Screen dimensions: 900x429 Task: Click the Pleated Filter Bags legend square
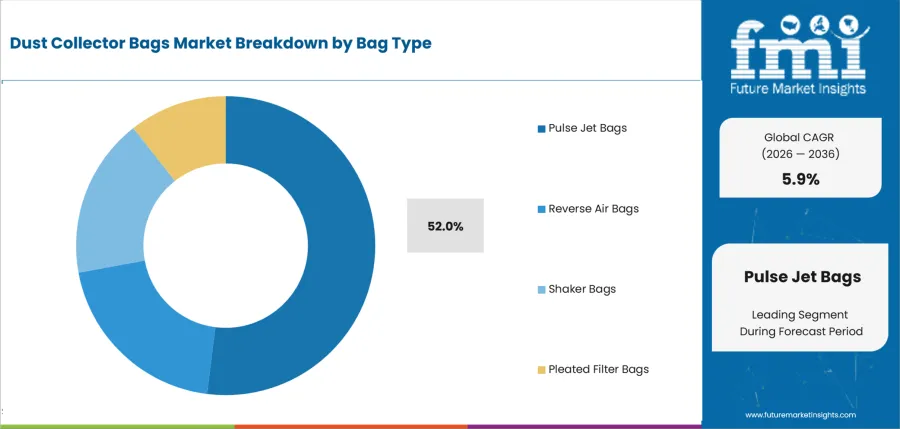(x=541, y=370)
